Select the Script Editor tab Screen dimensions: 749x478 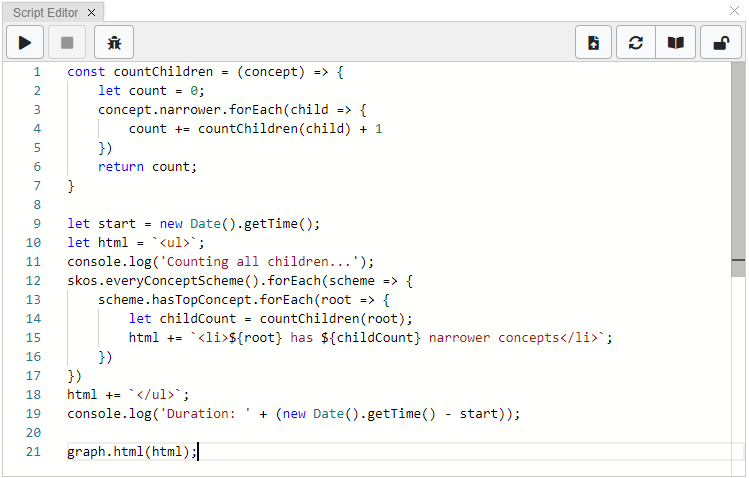pos(44,12)
